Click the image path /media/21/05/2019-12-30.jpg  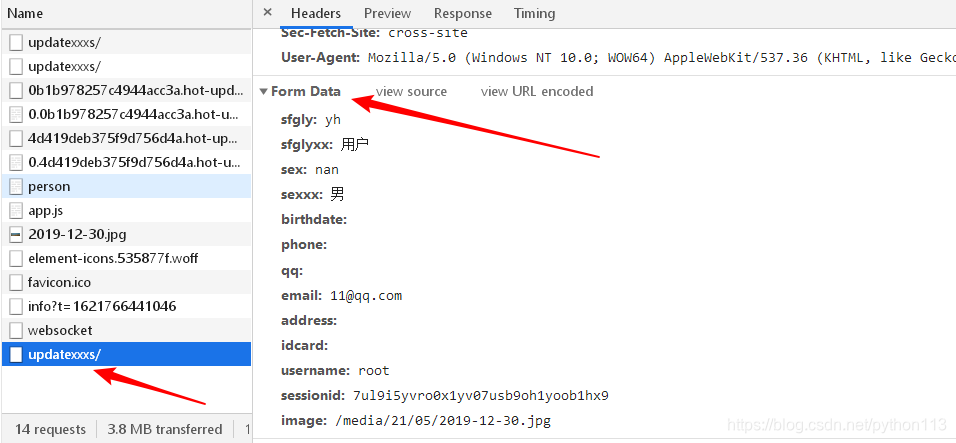pyautogui.click(x=442, y=420)
